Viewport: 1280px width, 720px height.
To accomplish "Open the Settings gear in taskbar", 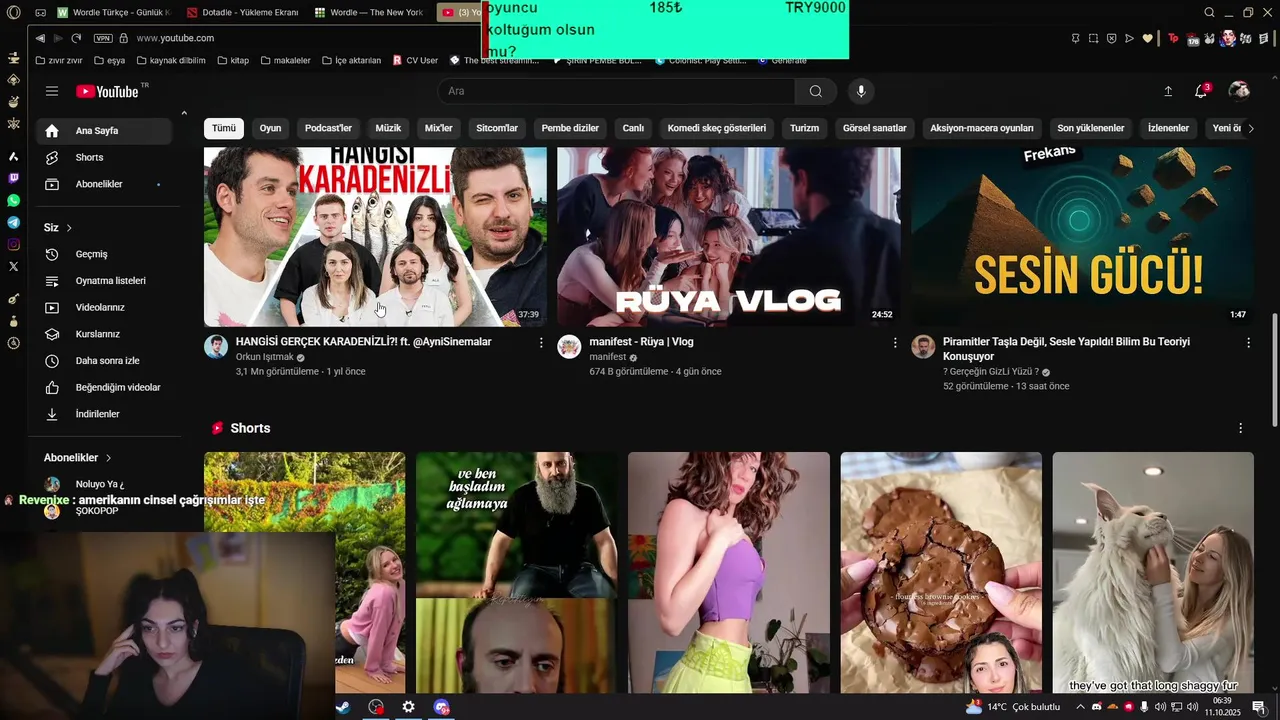I will [x=409, y=707].
